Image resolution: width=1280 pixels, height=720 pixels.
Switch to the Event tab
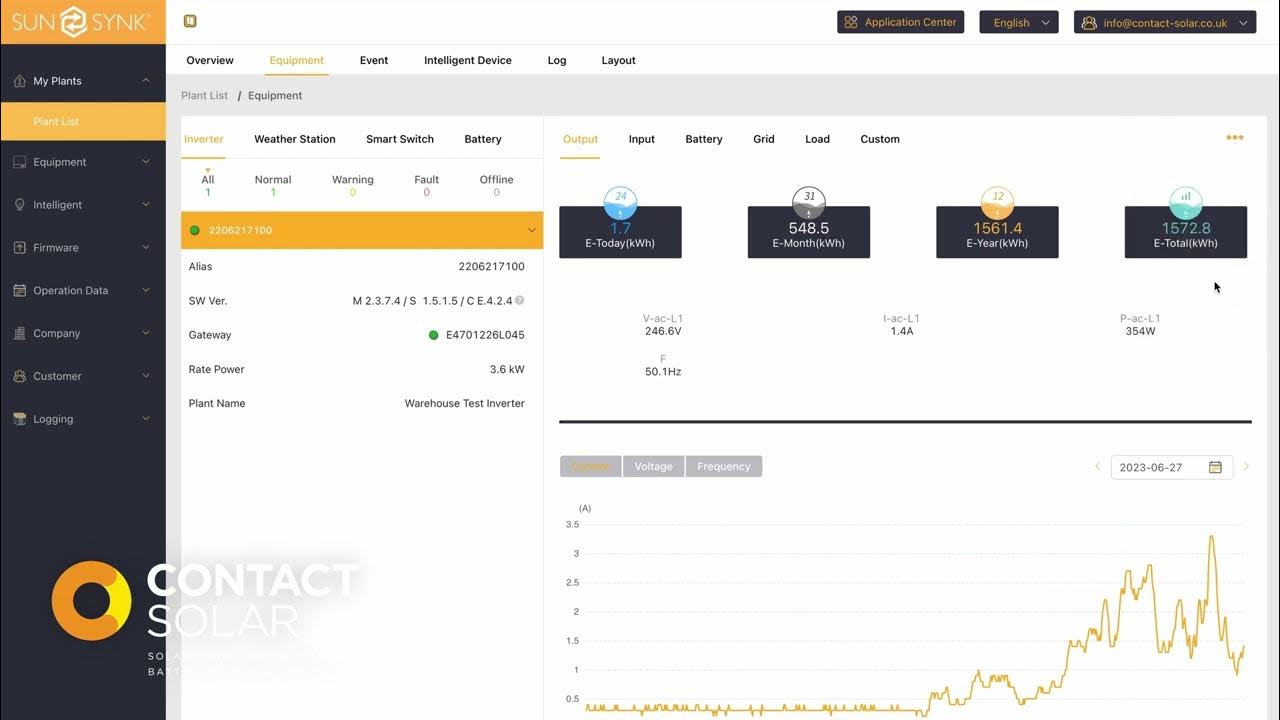tap(374, 61)
